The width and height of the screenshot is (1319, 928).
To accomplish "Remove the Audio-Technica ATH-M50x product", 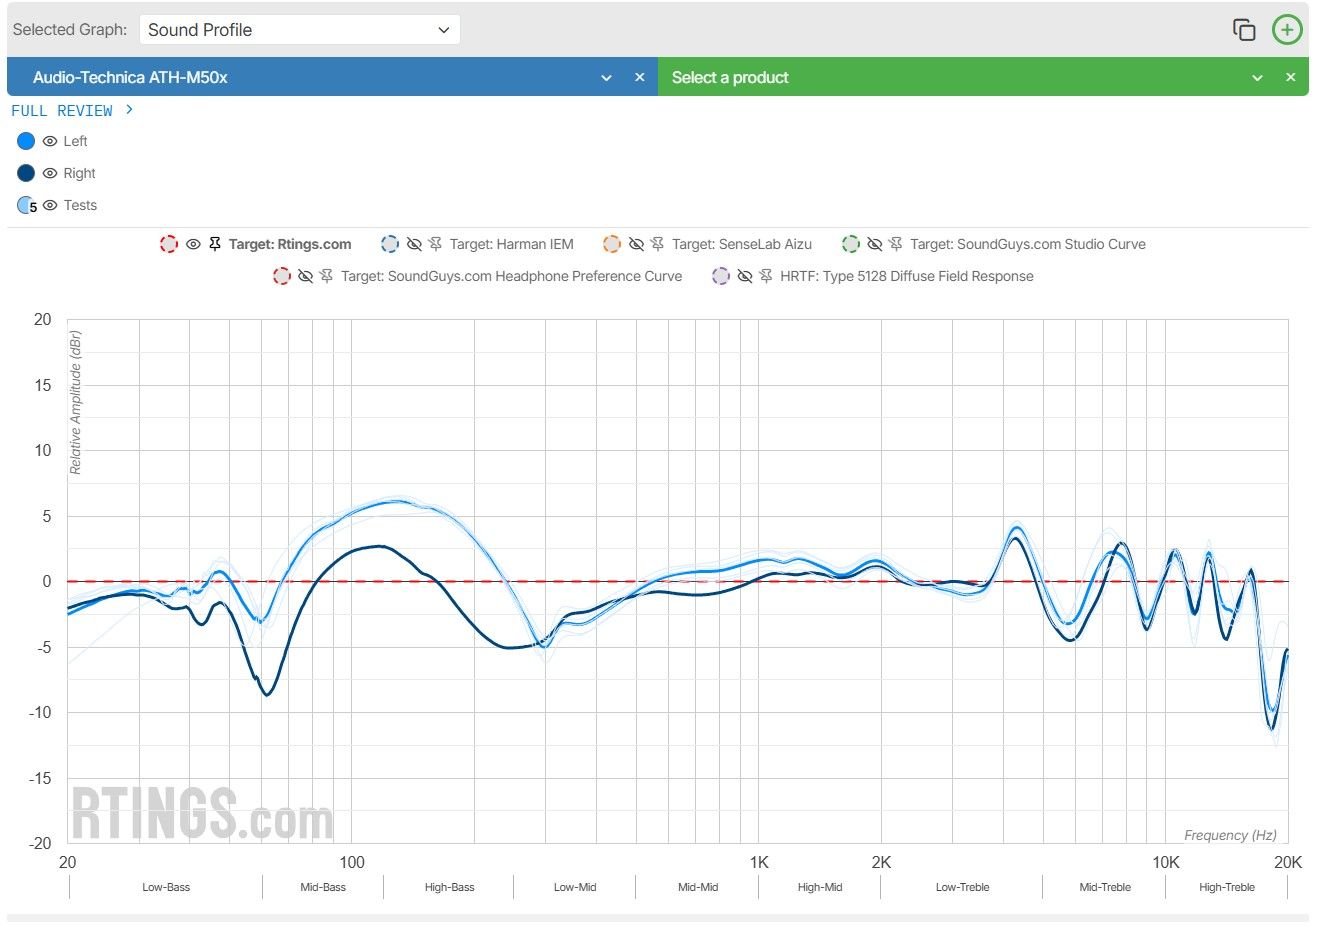I will (640, 77).
